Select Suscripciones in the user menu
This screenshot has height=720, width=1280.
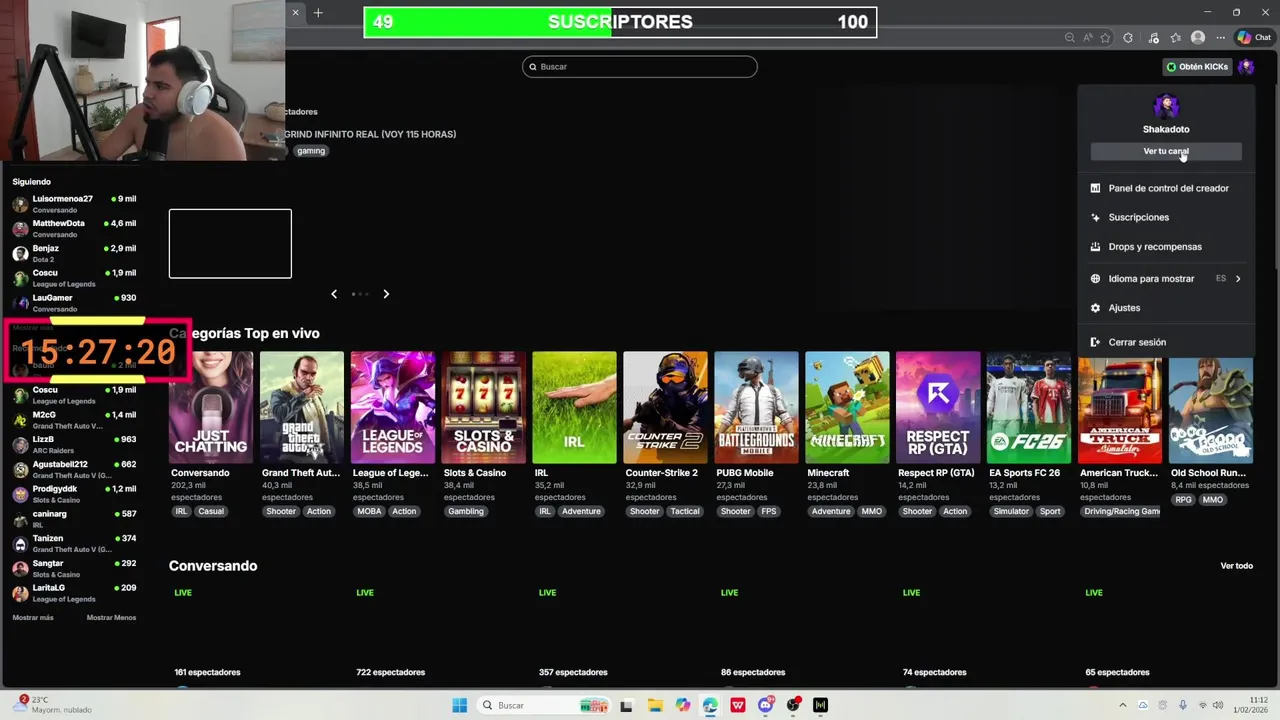coord(1166,217)
